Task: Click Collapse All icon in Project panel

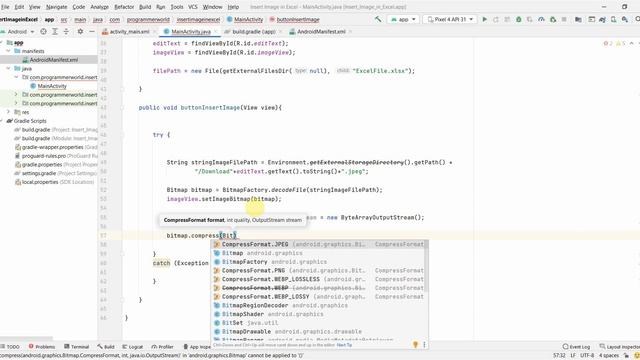Action: [x=66, y=31]
